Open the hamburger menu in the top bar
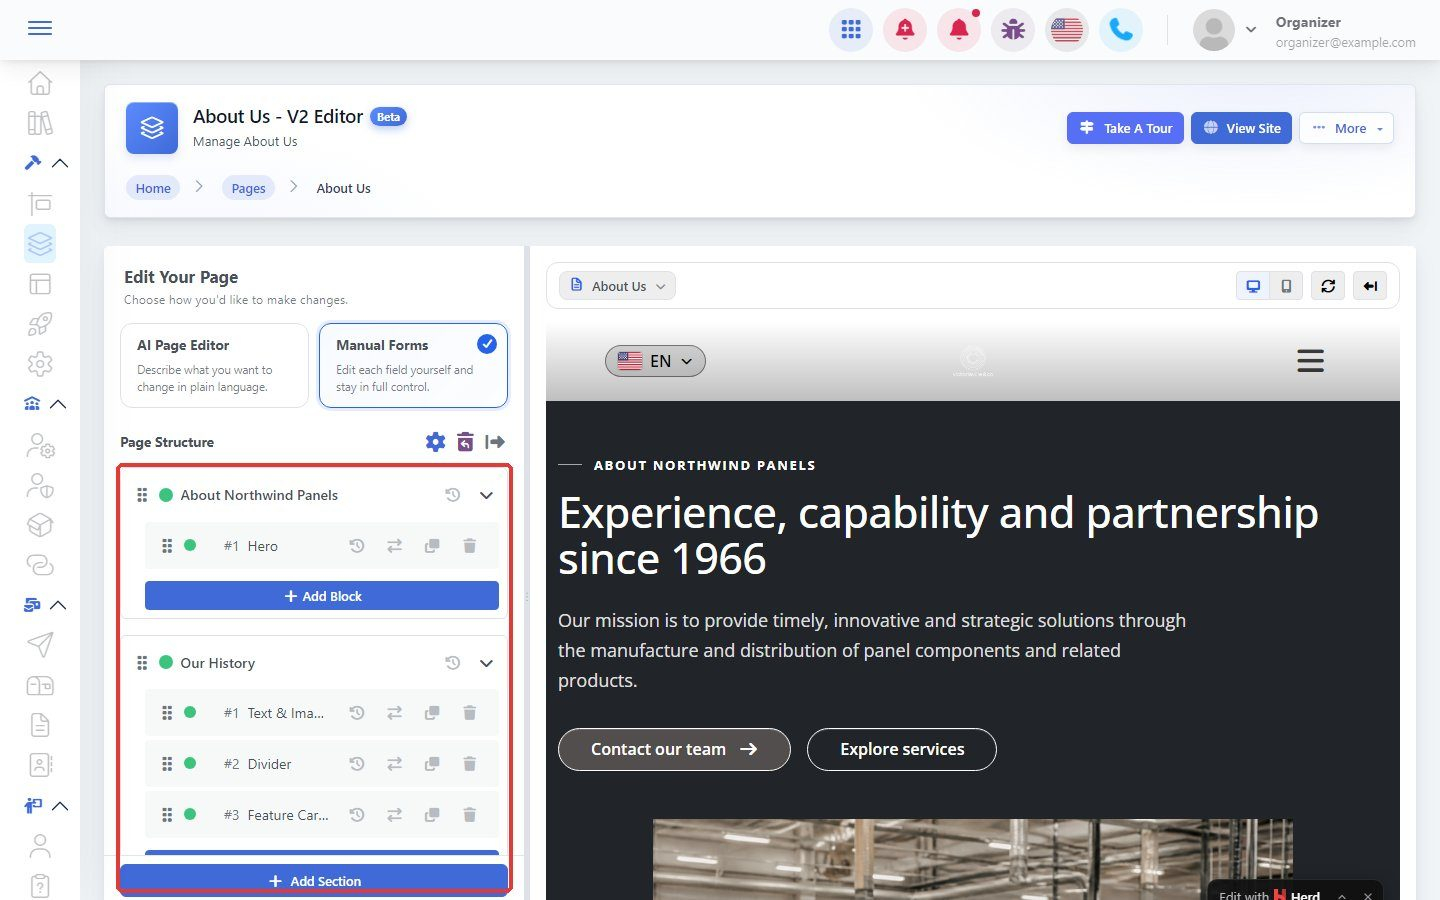Image resolution: width=1440 pixels, height=900 pixels. point(40,28)
